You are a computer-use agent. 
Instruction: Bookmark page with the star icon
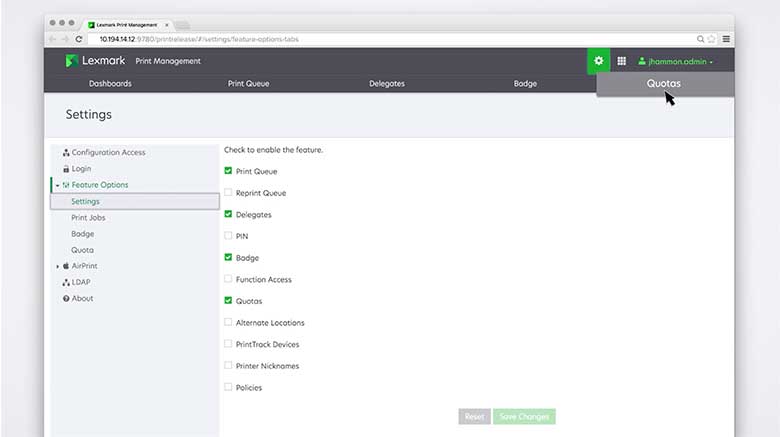pyautogui.click(x=712, y=39)
